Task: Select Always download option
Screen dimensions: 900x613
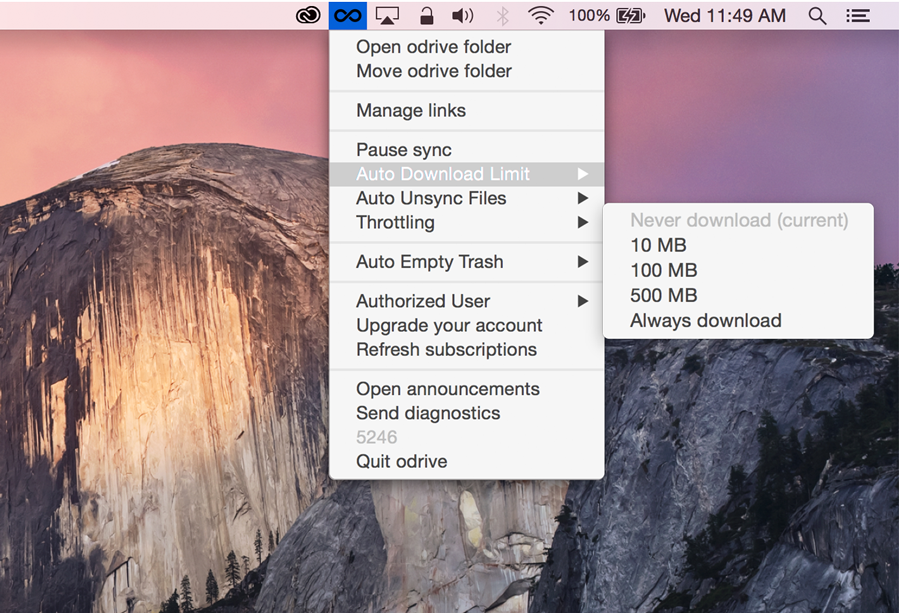Action: 738,320
